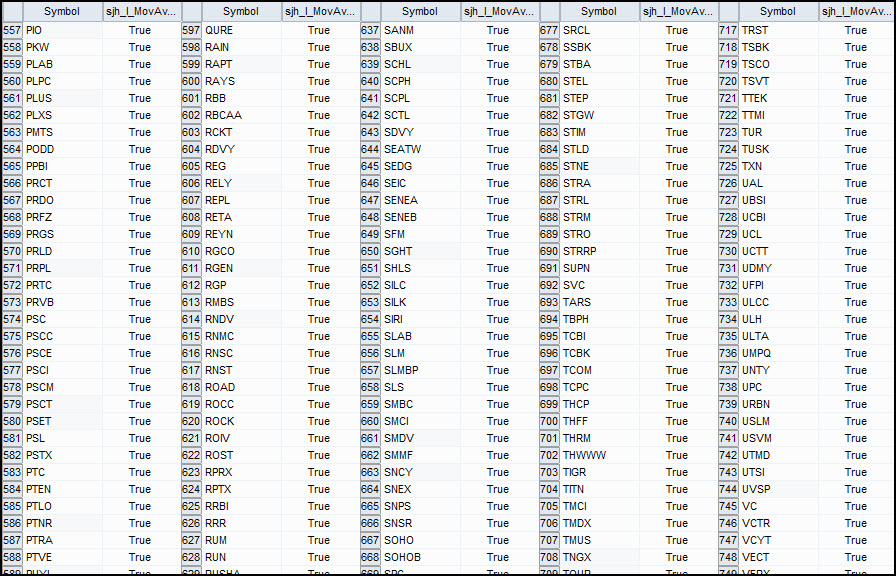Select the PTVE symbol cell
896x576 pixels.
click(62, 557)
